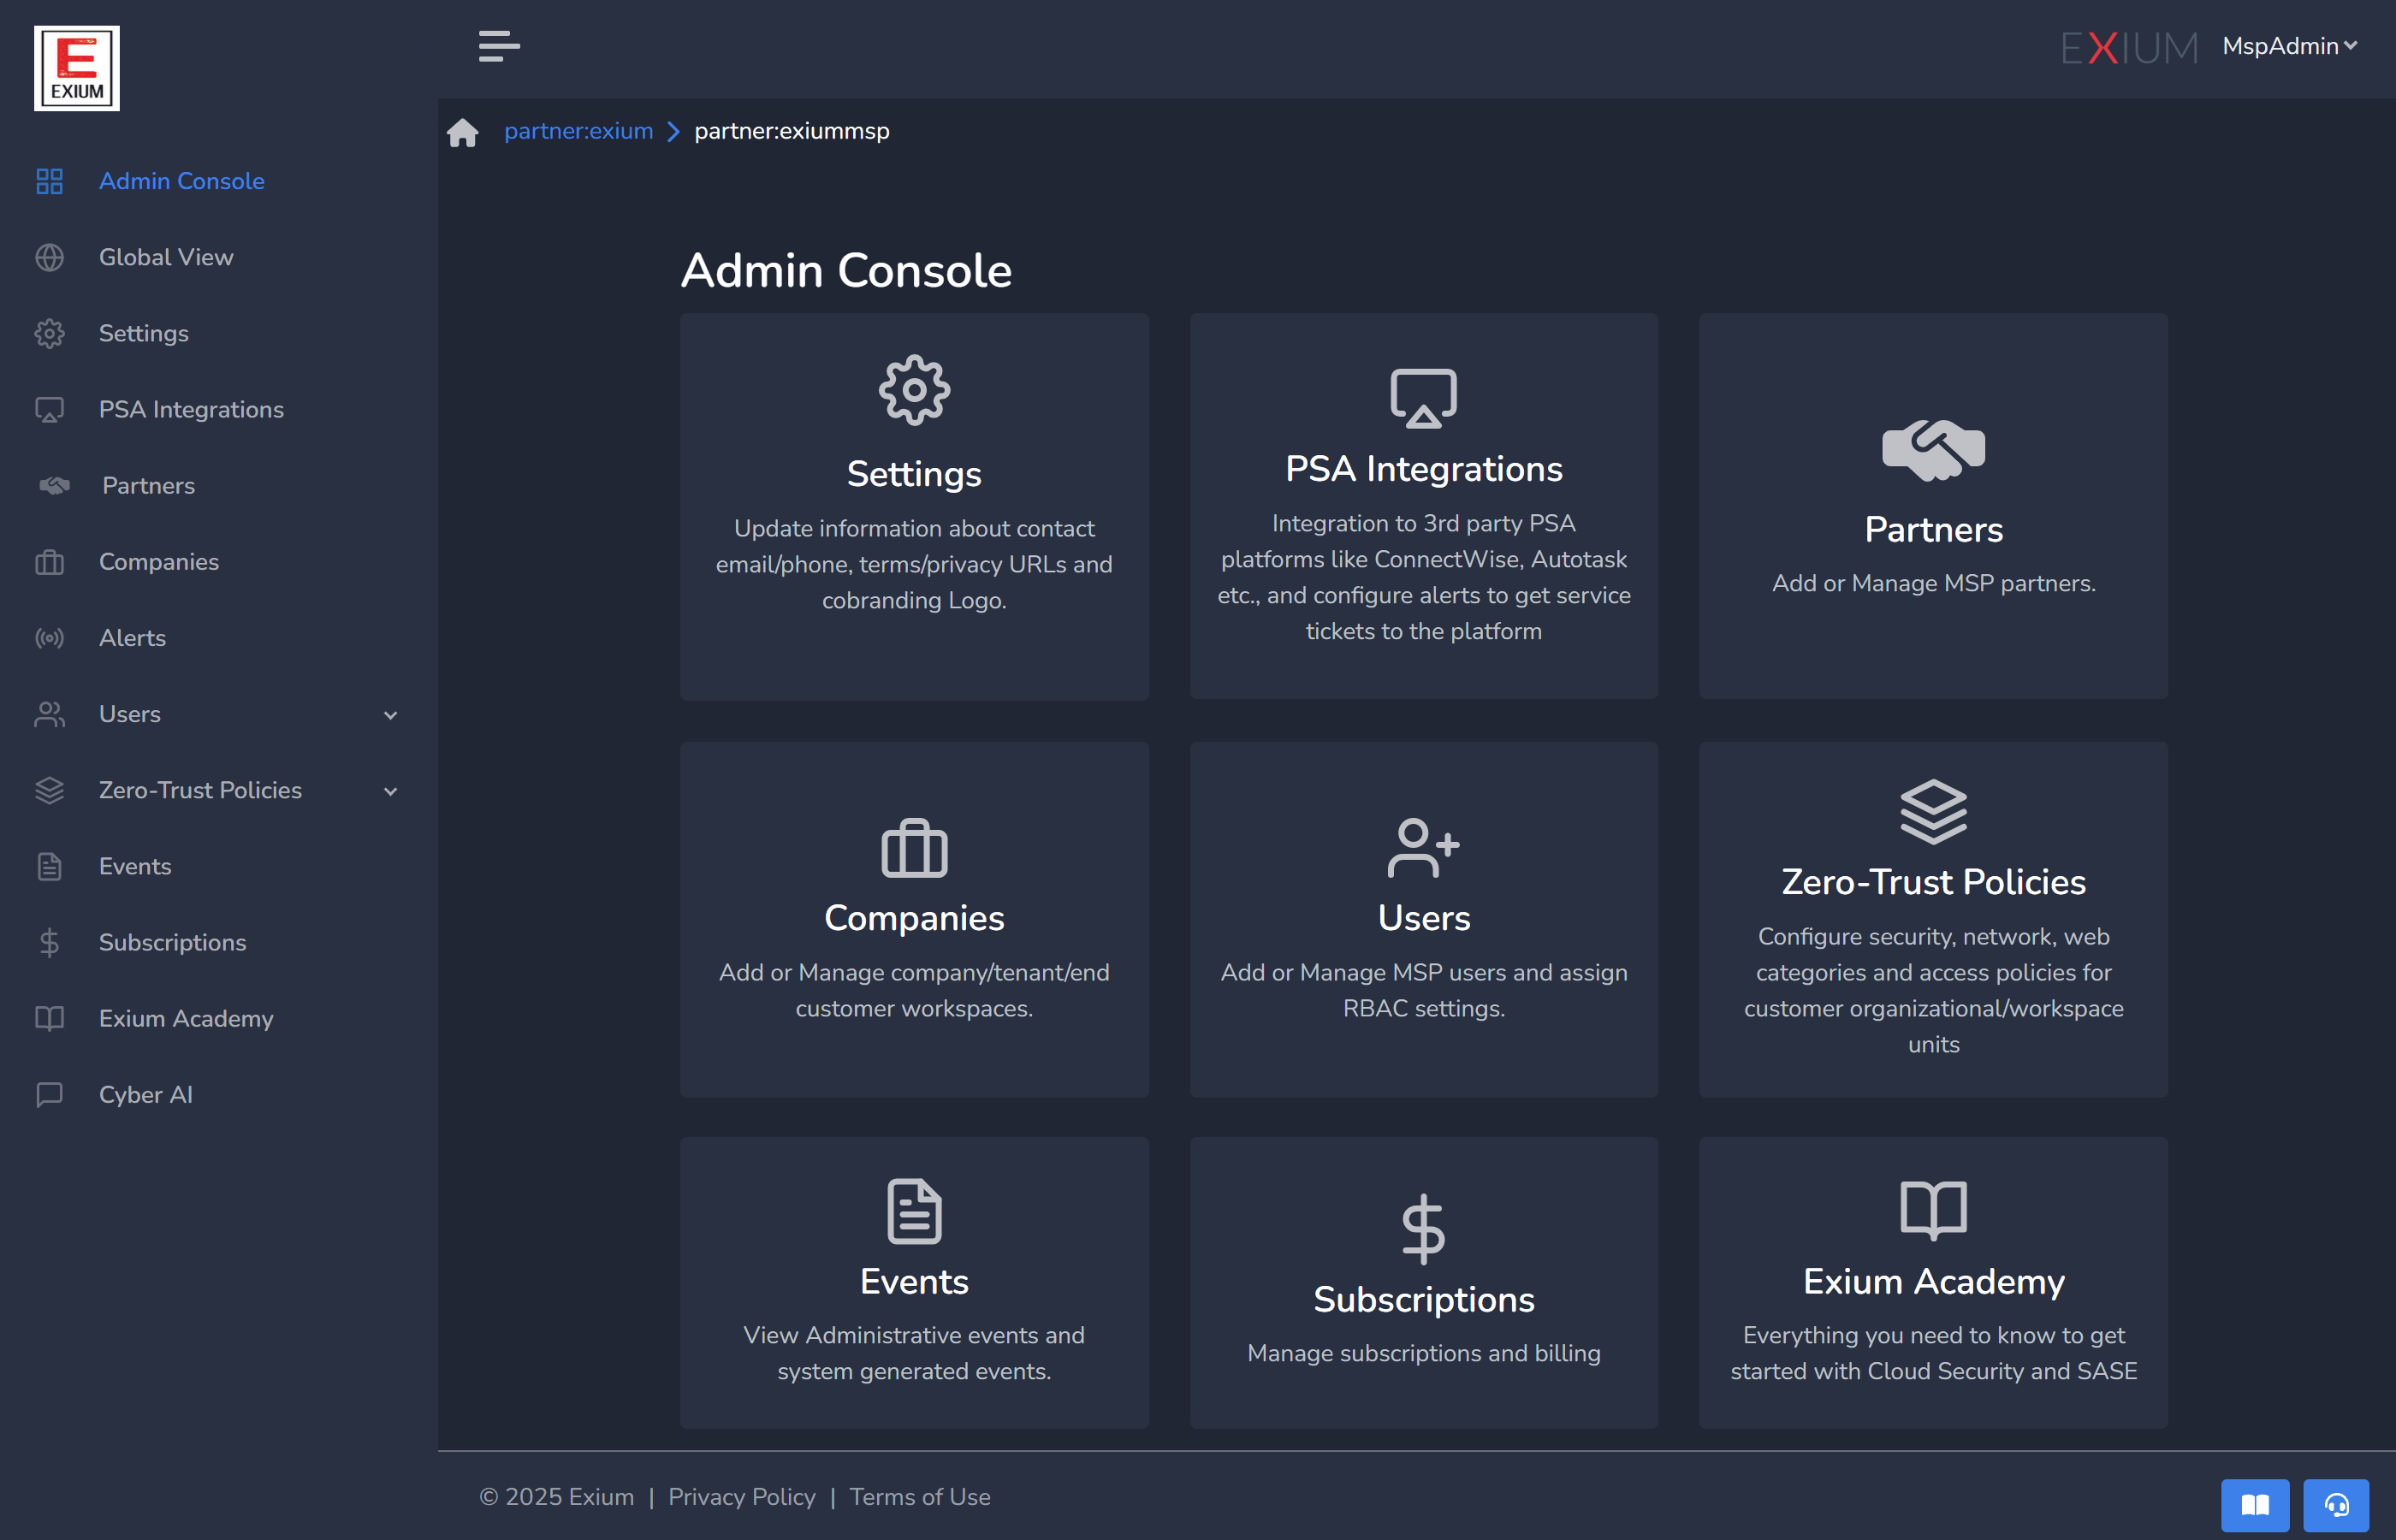Expand the Users submenu chevron in sidebar
Image resolution: width=2396 pixels, height=1540 pixels.
click(x=390, y=715)
